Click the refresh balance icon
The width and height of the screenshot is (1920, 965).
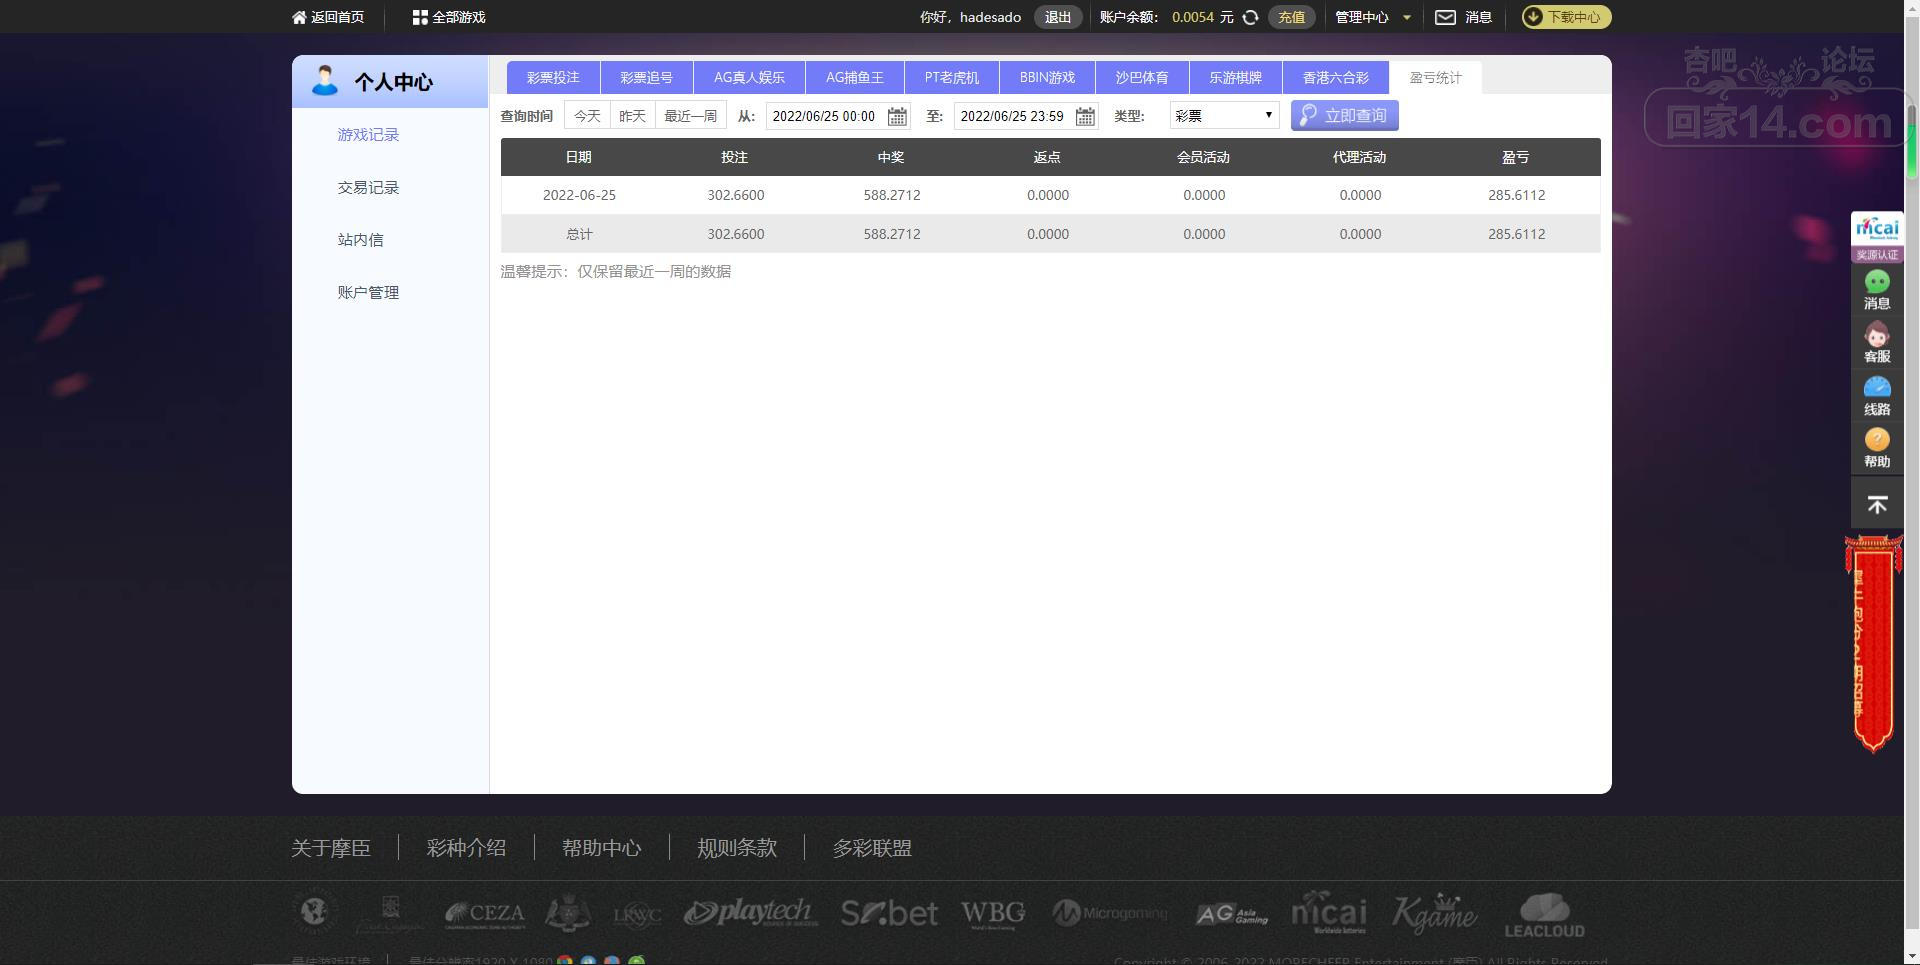point(1250,17)
